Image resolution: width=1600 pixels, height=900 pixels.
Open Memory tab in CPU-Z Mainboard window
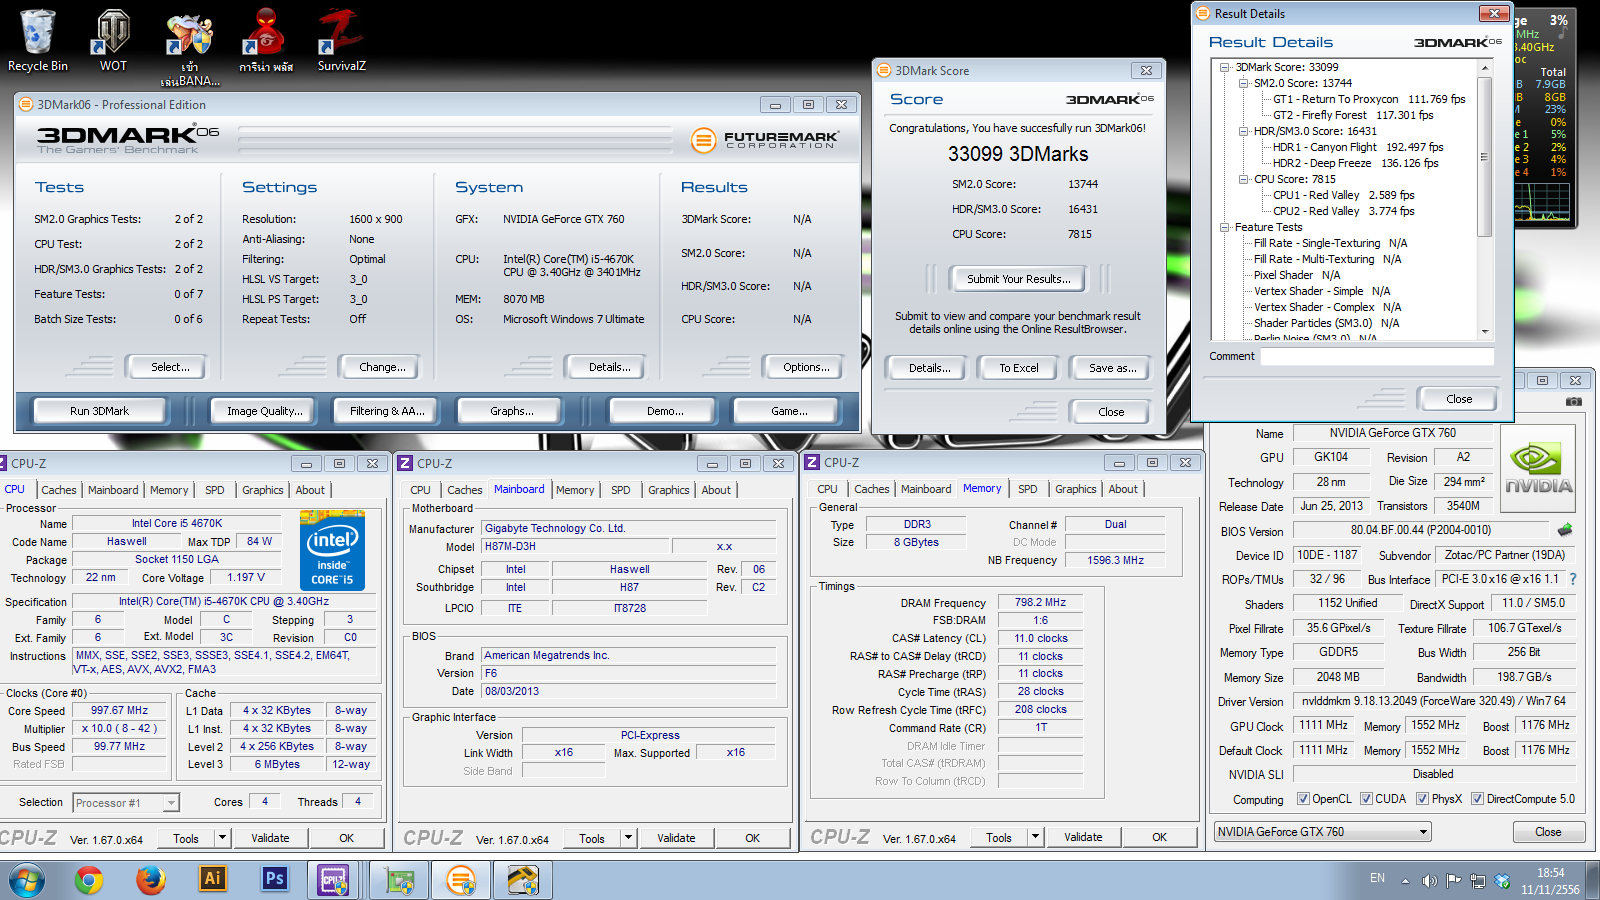coord(575,490)
